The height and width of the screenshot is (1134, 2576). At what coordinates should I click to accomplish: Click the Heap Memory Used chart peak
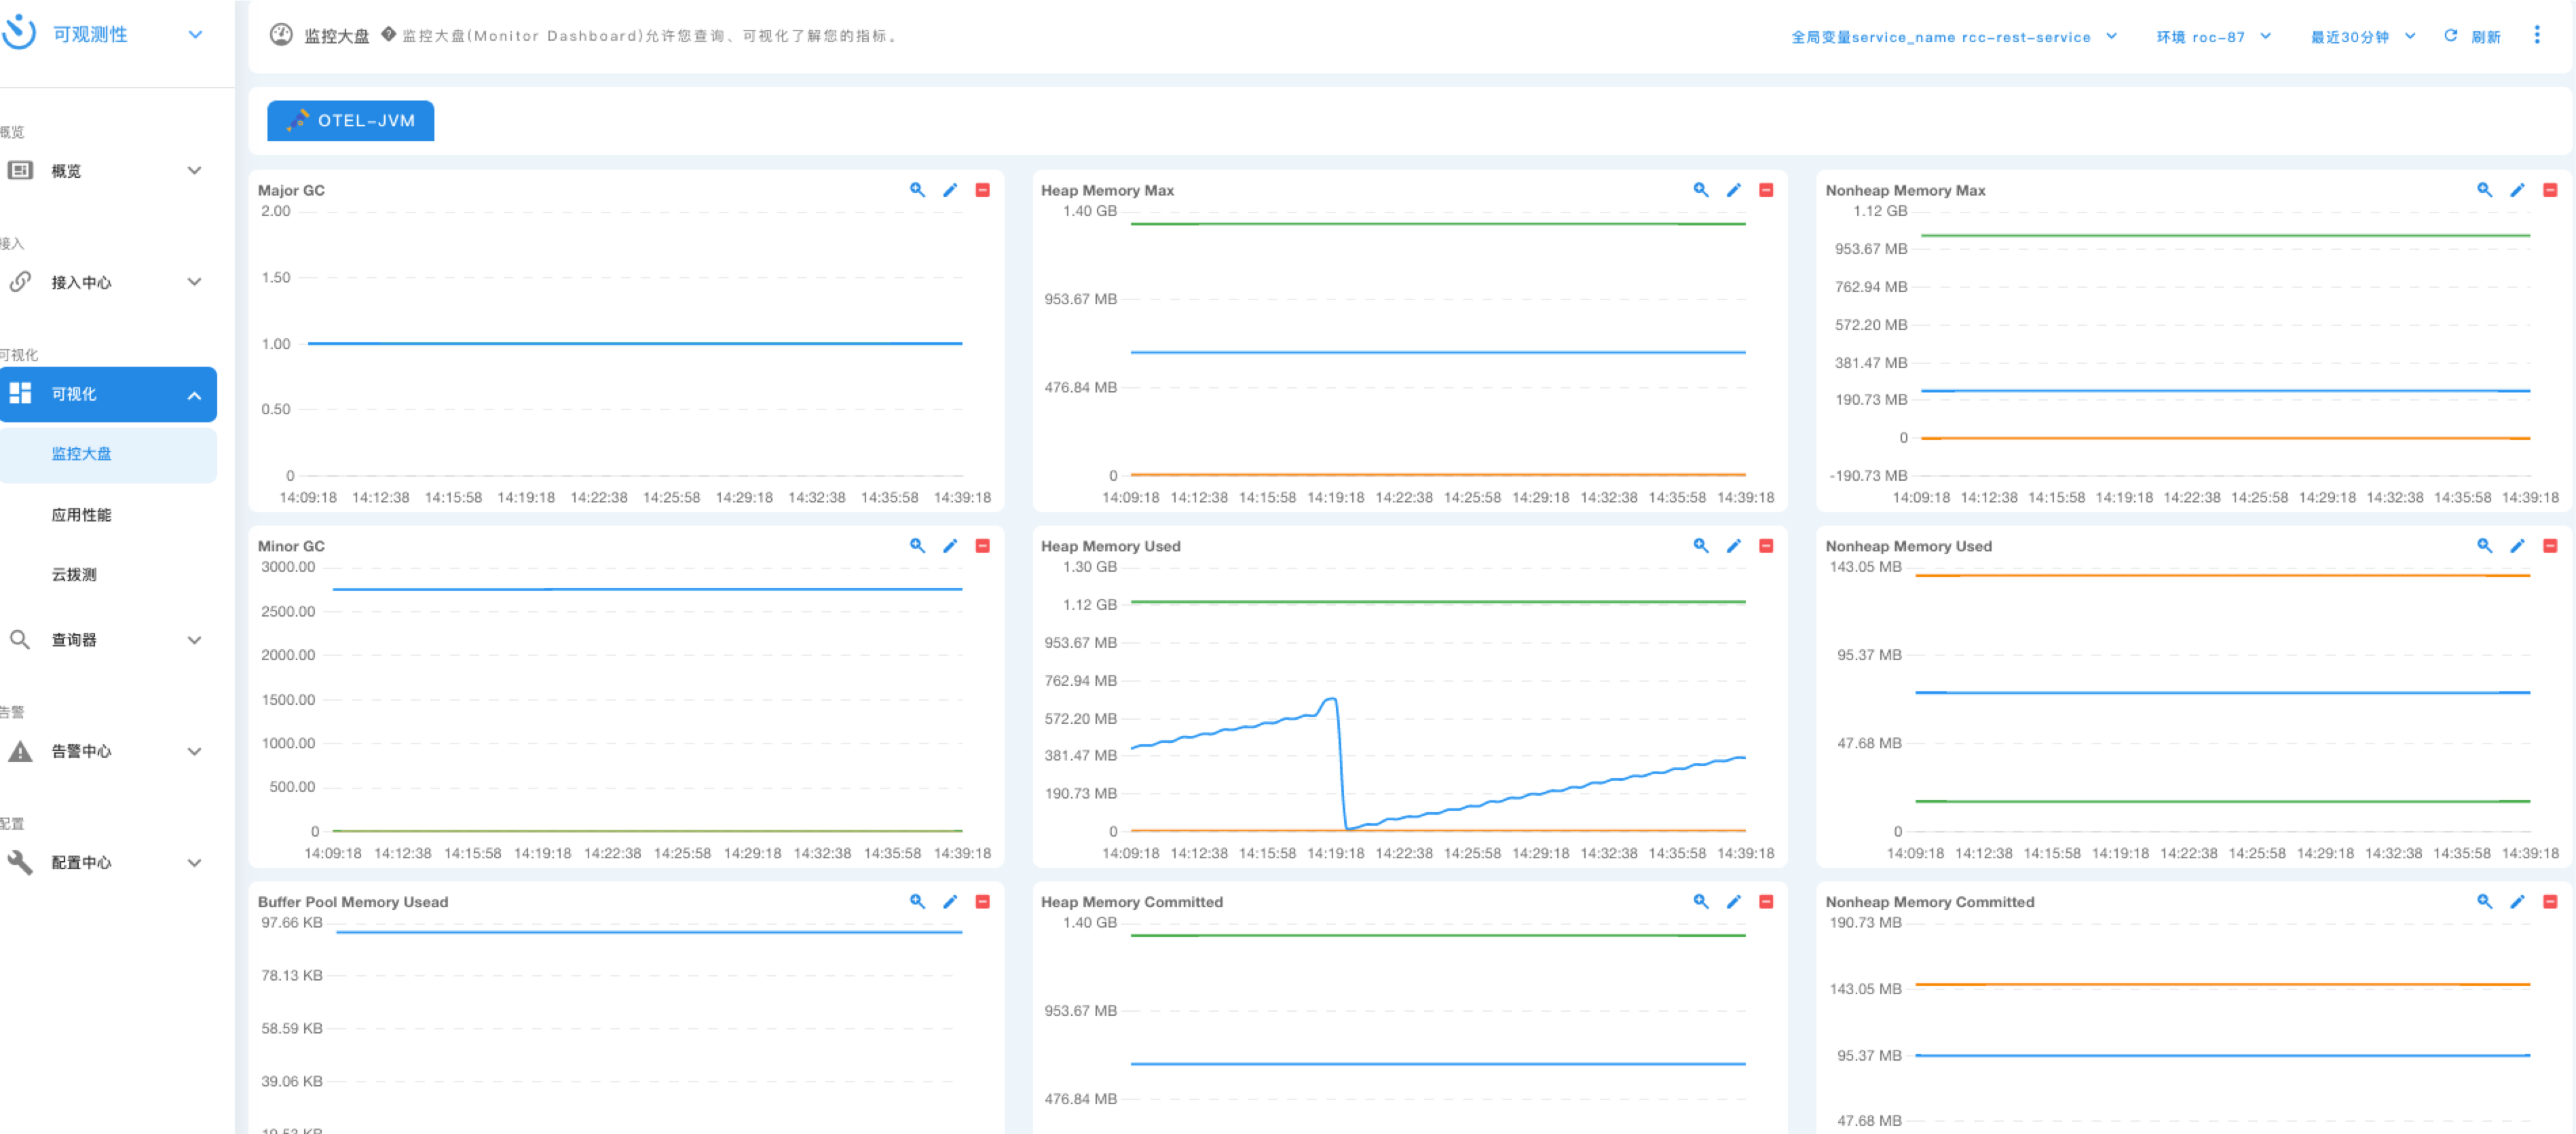1331,699
